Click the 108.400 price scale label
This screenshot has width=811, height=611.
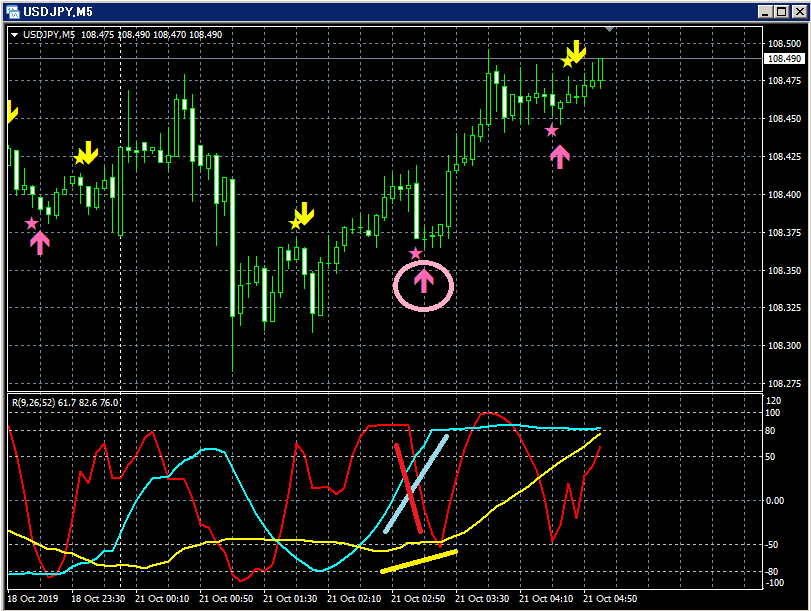[784, 195]
